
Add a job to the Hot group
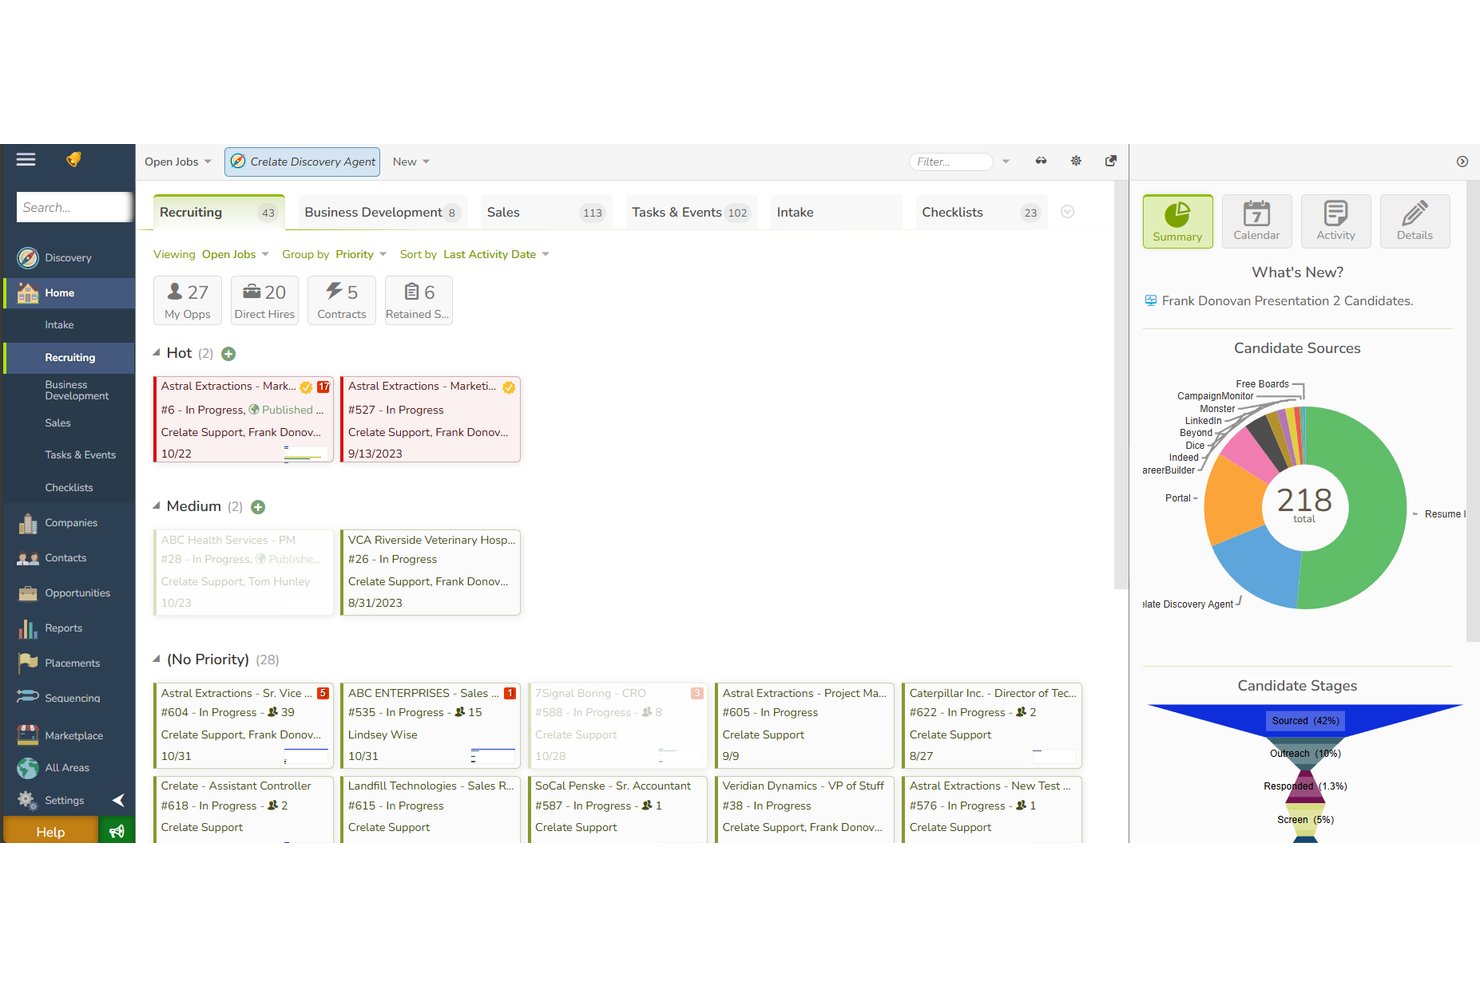click(x=228, y=354)
